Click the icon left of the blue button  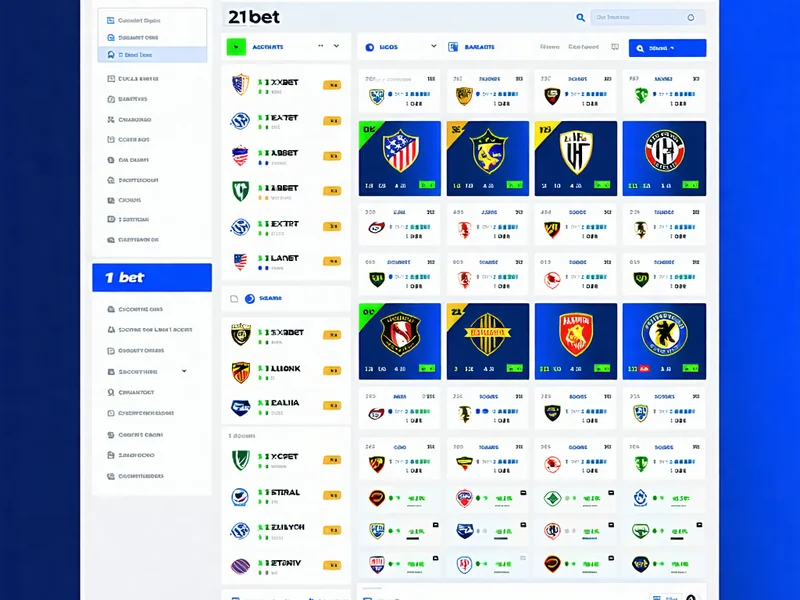tap(615, 47)
